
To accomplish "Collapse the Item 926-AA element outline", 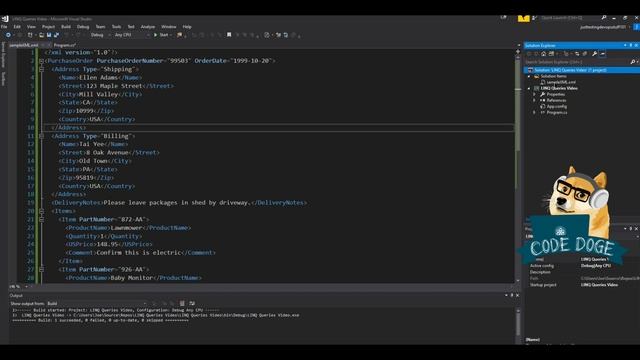I will coord(41,269).
